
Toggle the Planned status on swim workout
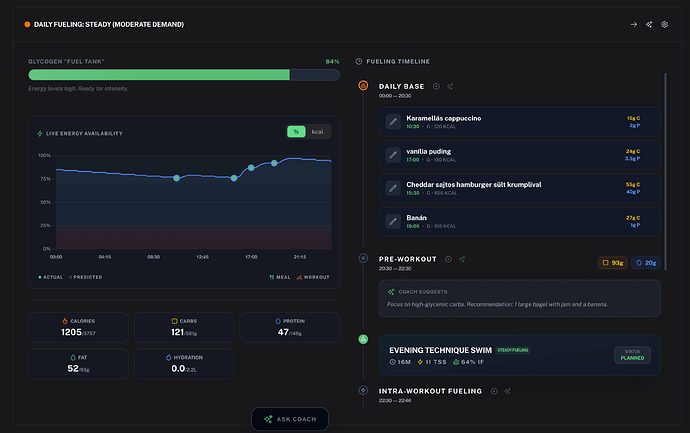(632, 356)
